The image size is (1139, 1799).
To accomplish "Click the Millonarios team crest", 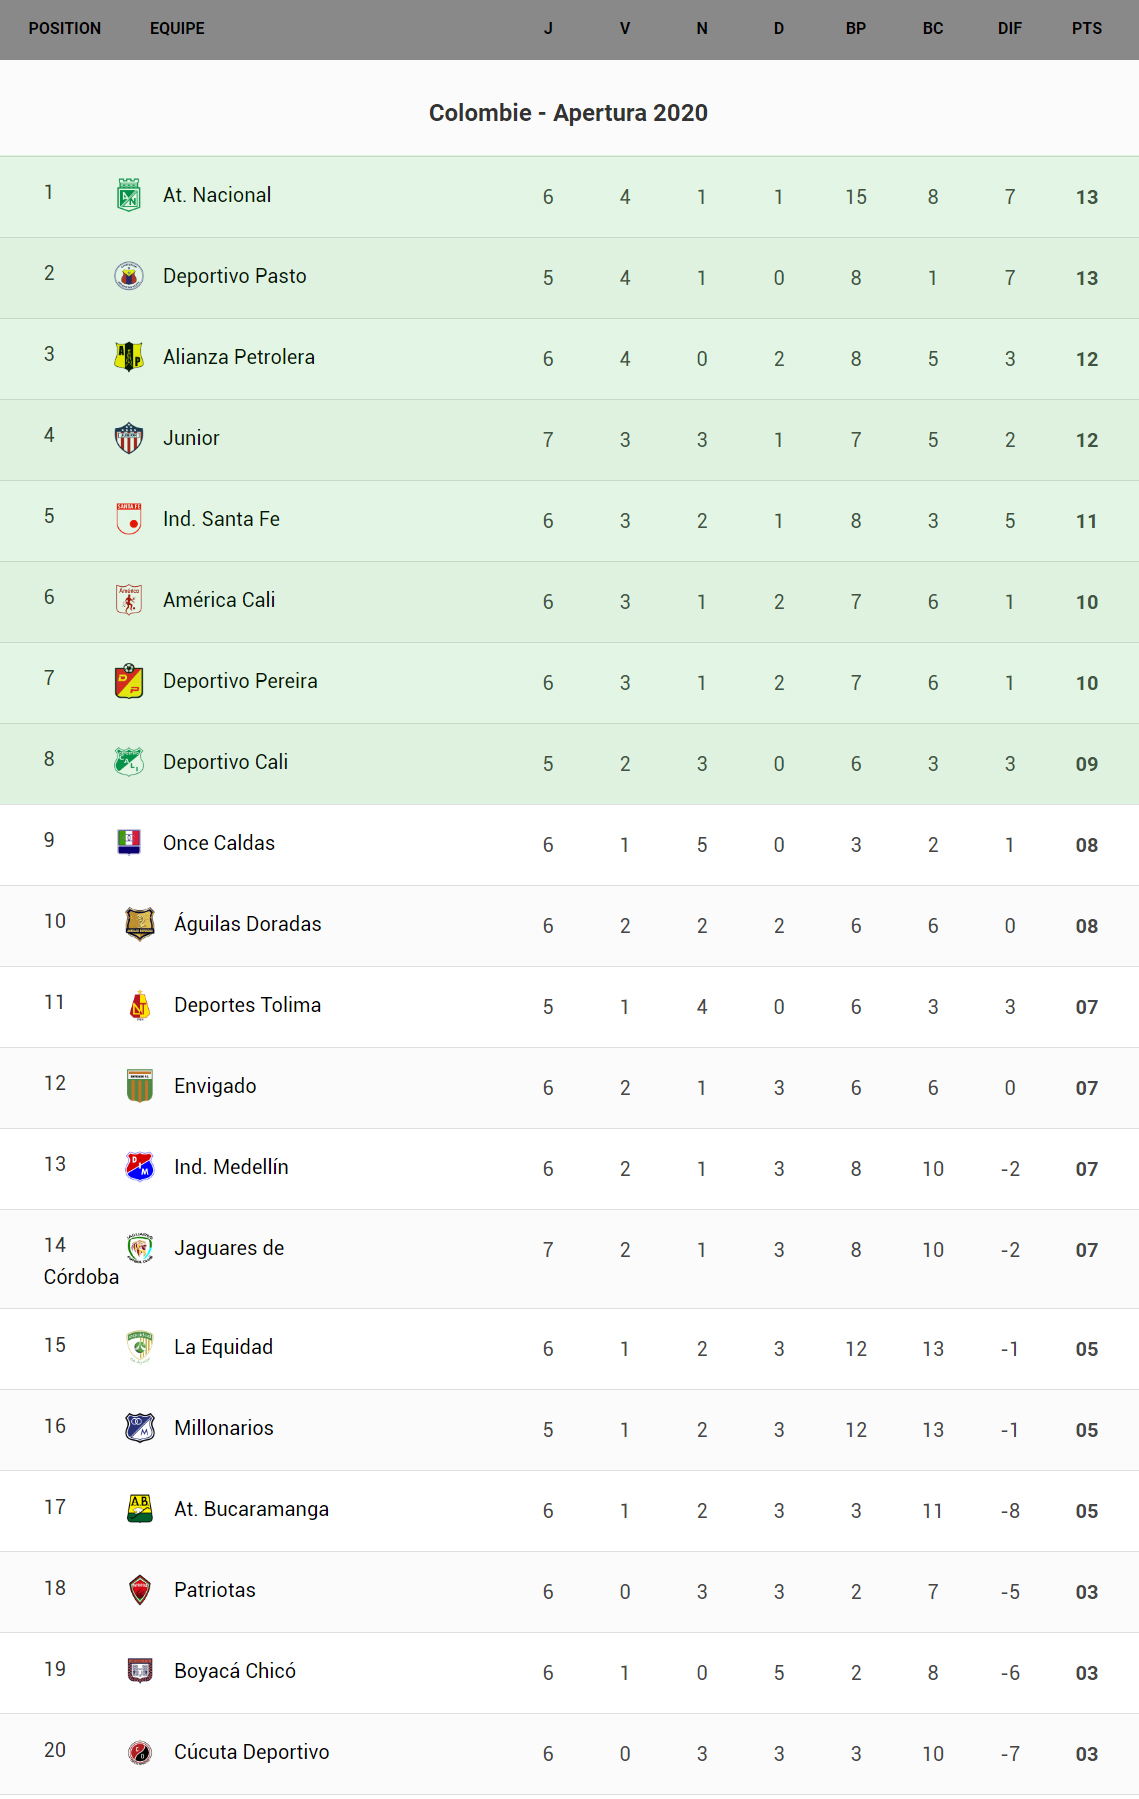I will click(139, 1428).
